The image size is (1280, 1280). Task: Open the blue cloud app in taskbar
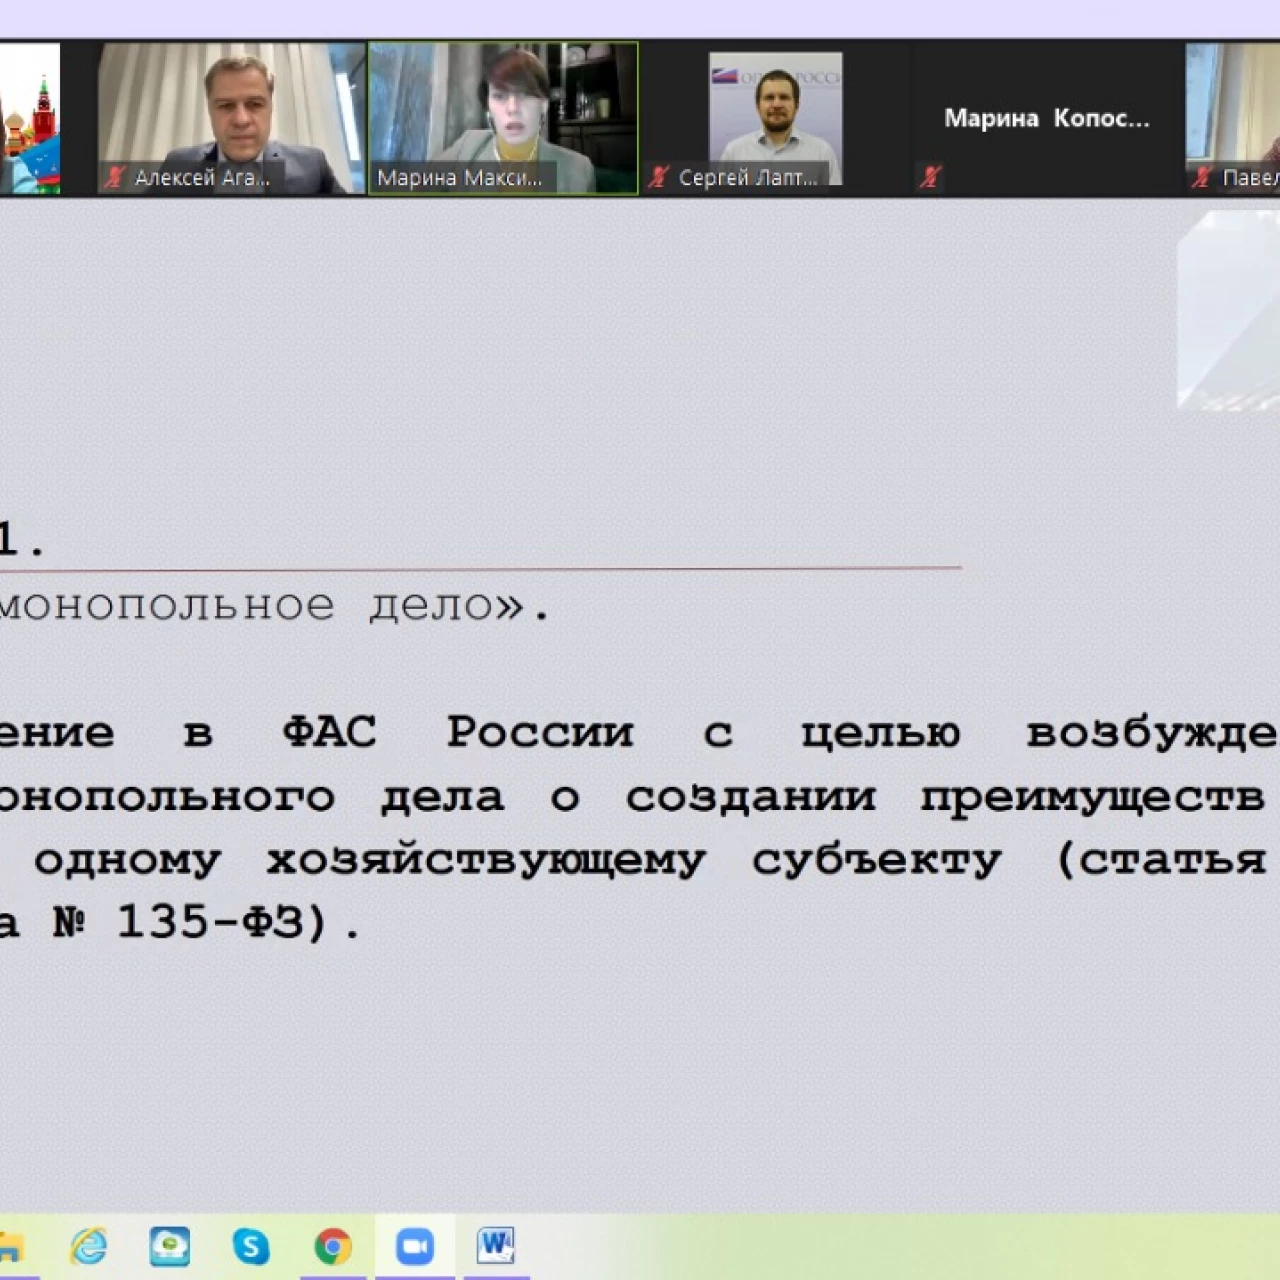click(169, 1246)
